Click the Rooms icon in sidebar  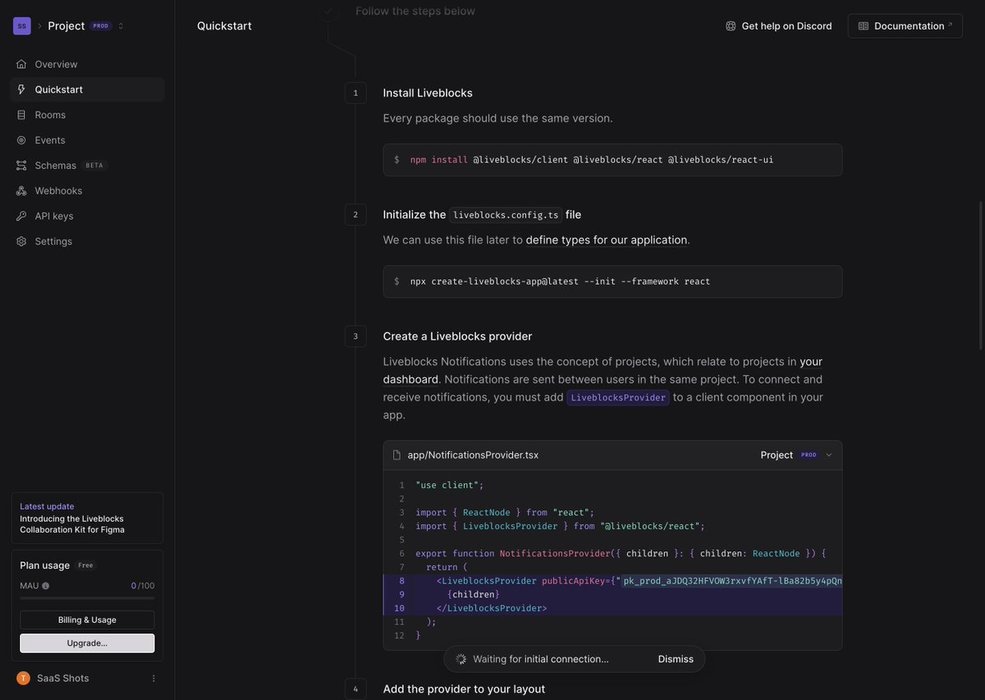tap(21, 115)
